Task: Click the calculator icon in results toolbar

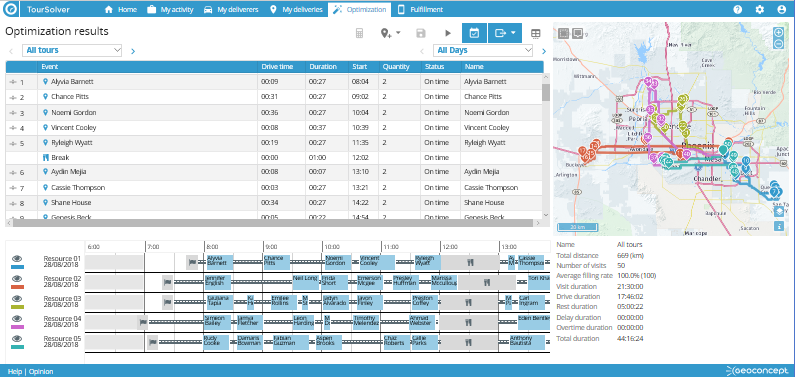Action: click(359, 33)
